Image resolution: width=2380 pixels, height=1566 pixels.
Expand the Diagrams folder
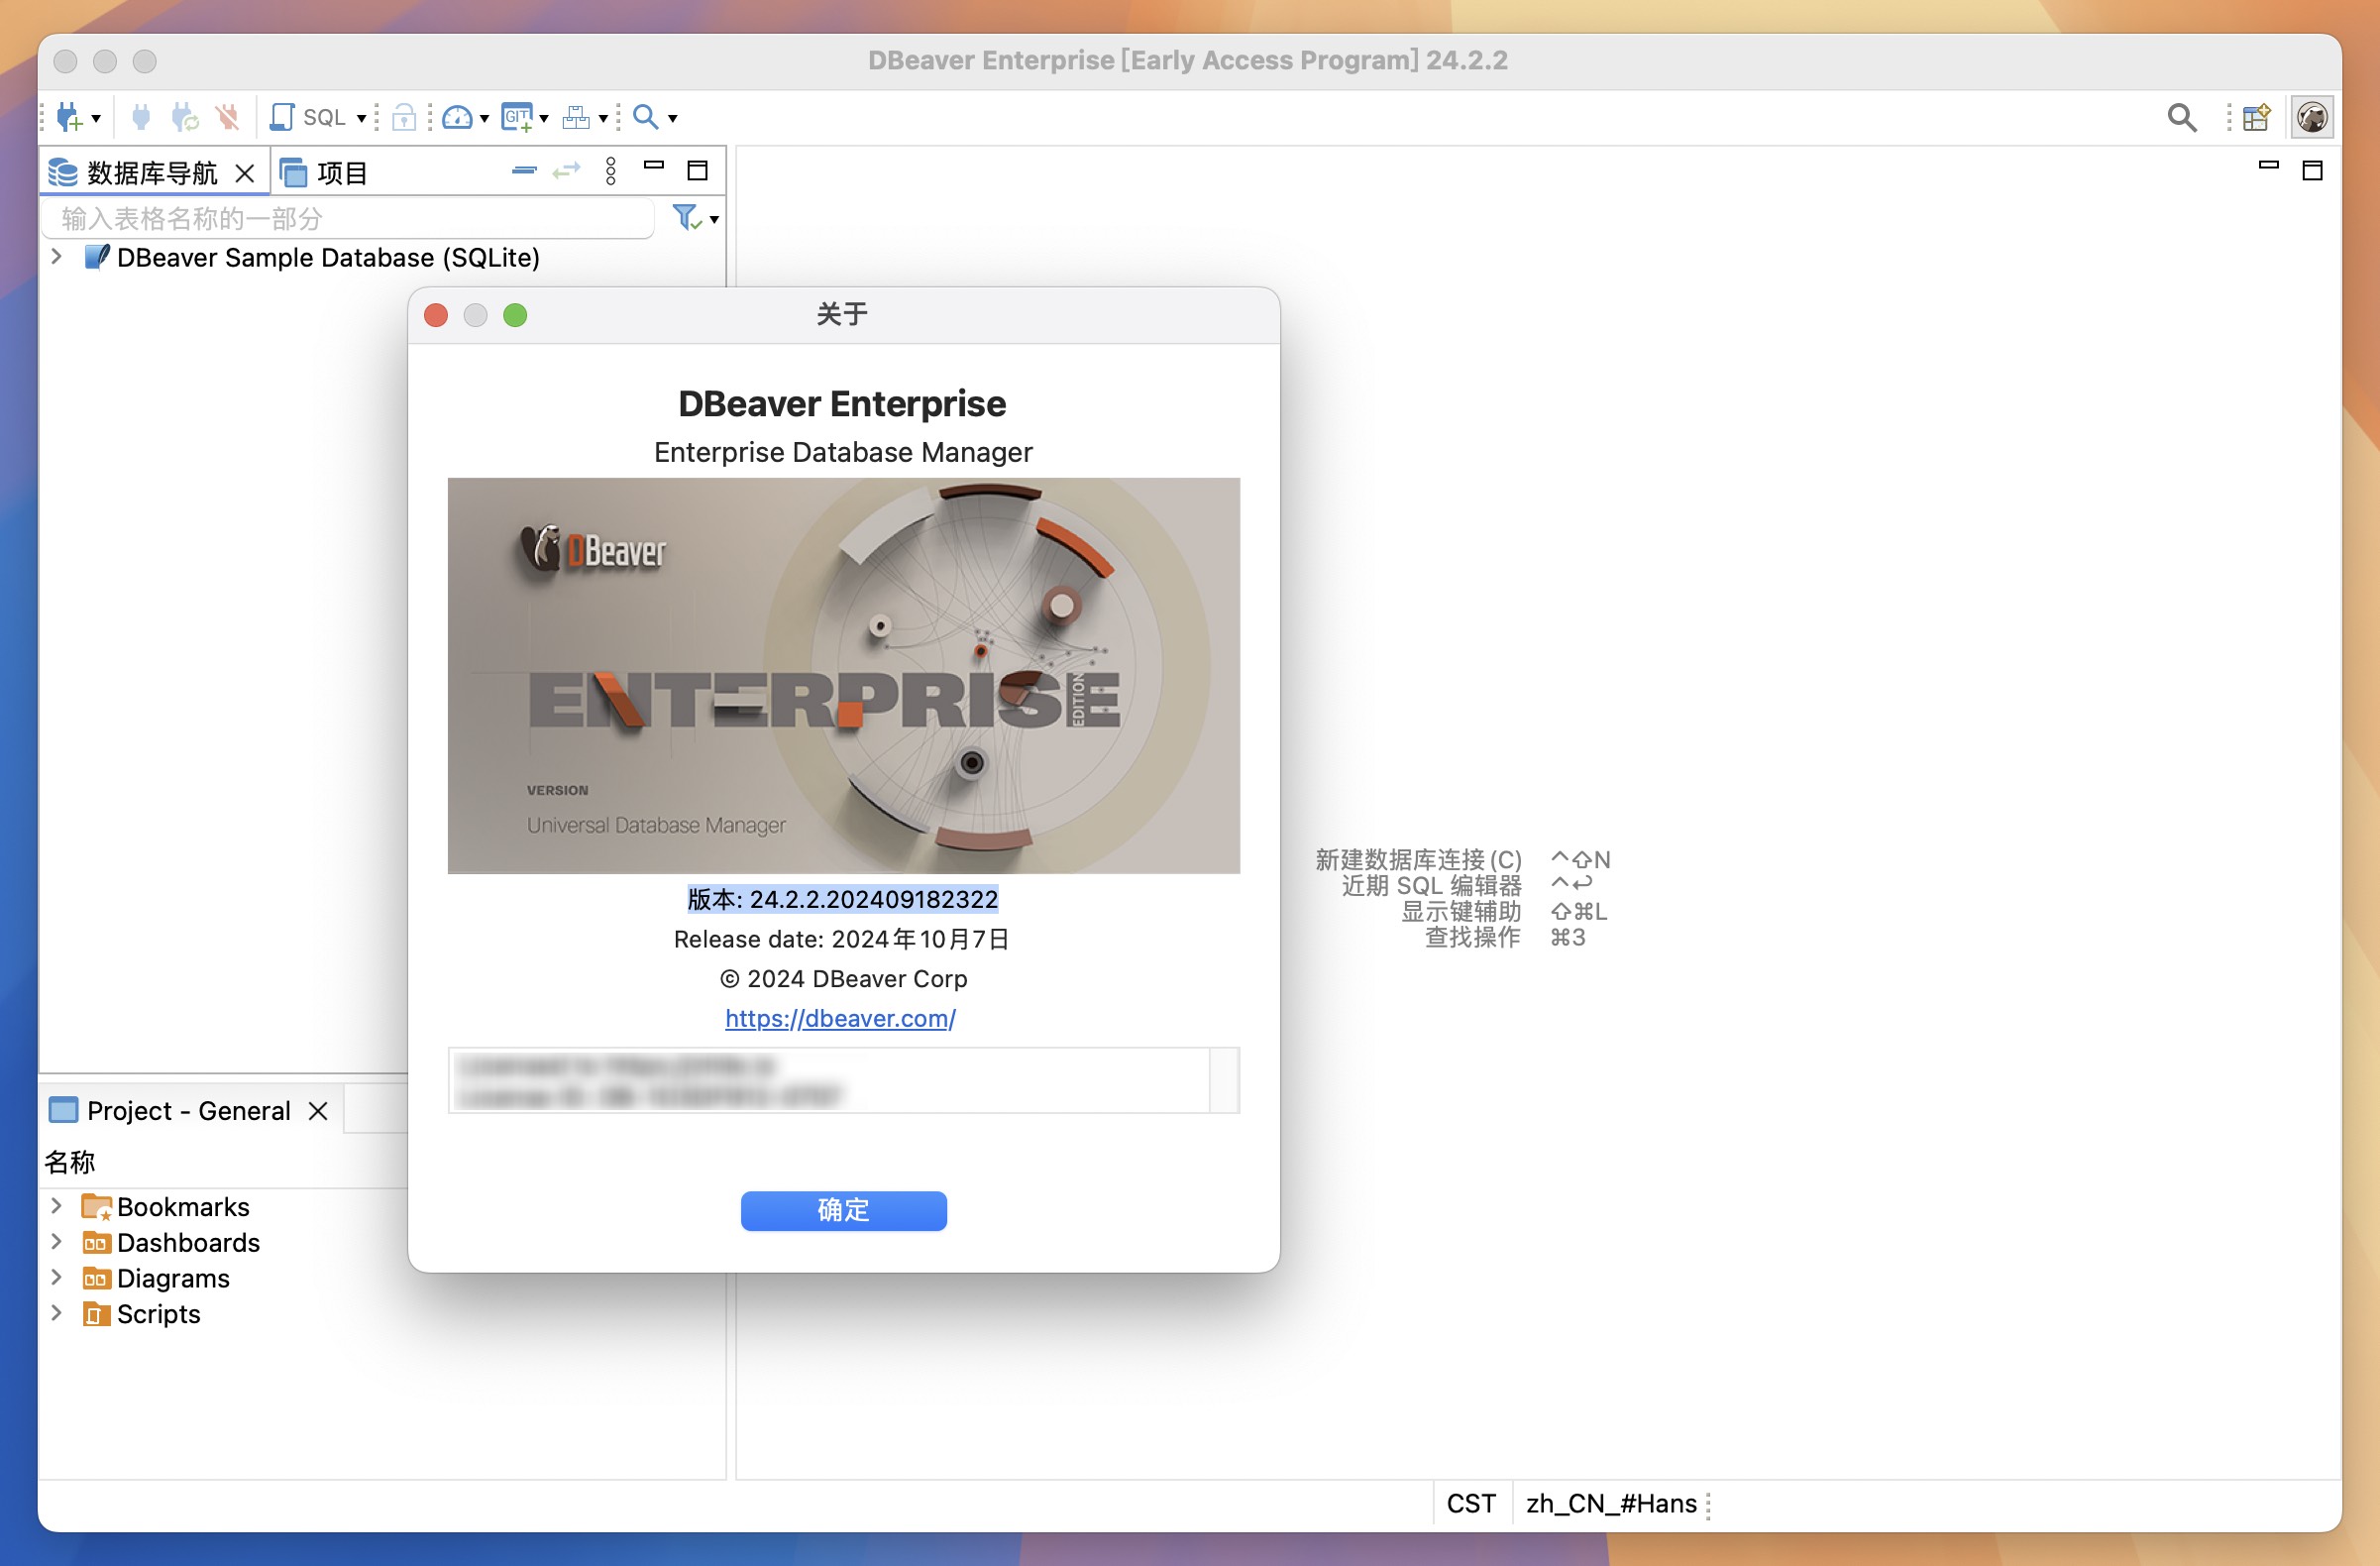pos(57,1278)
